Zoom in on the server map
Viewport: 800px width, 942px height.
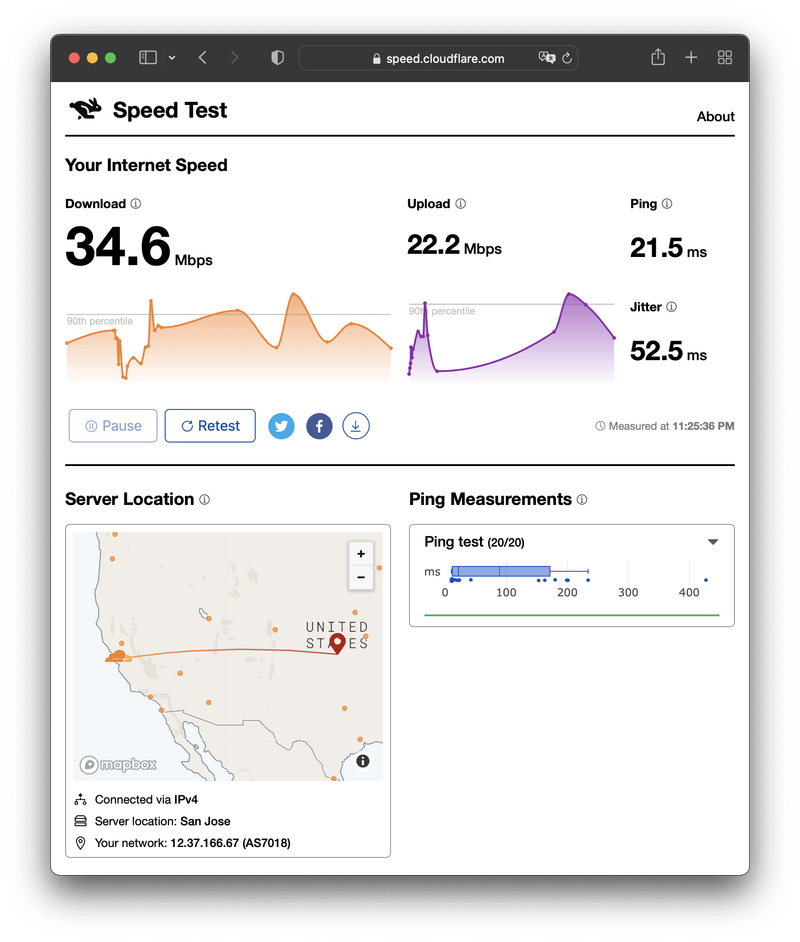(x=360, y=553)
